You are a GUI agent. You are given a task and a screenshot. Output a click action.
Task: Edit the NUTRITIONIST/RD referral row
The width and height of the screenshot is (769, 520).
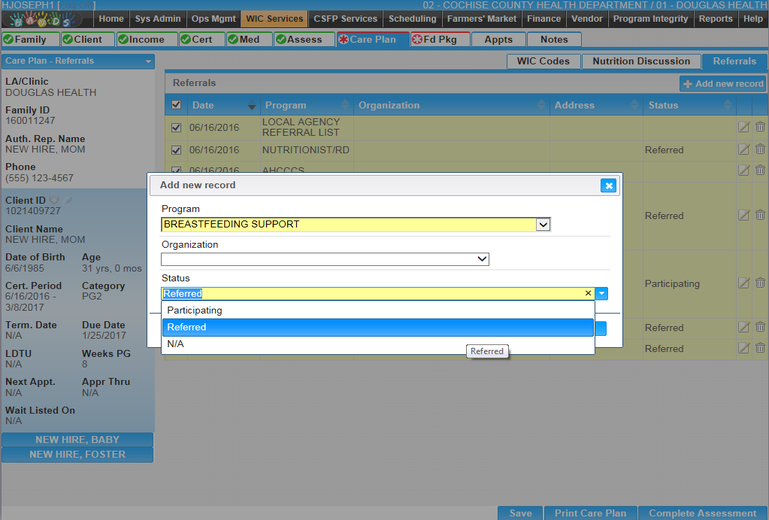point(743,150)
